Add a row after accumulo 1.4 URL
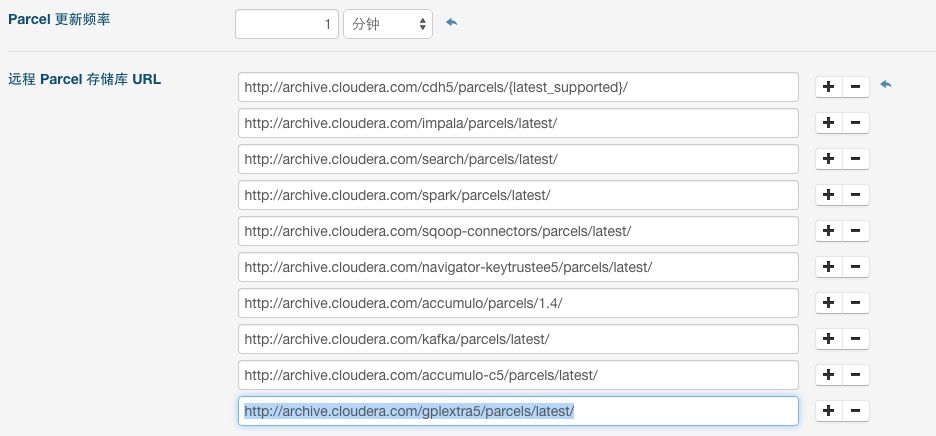936x436 pixels. point(829,303)
